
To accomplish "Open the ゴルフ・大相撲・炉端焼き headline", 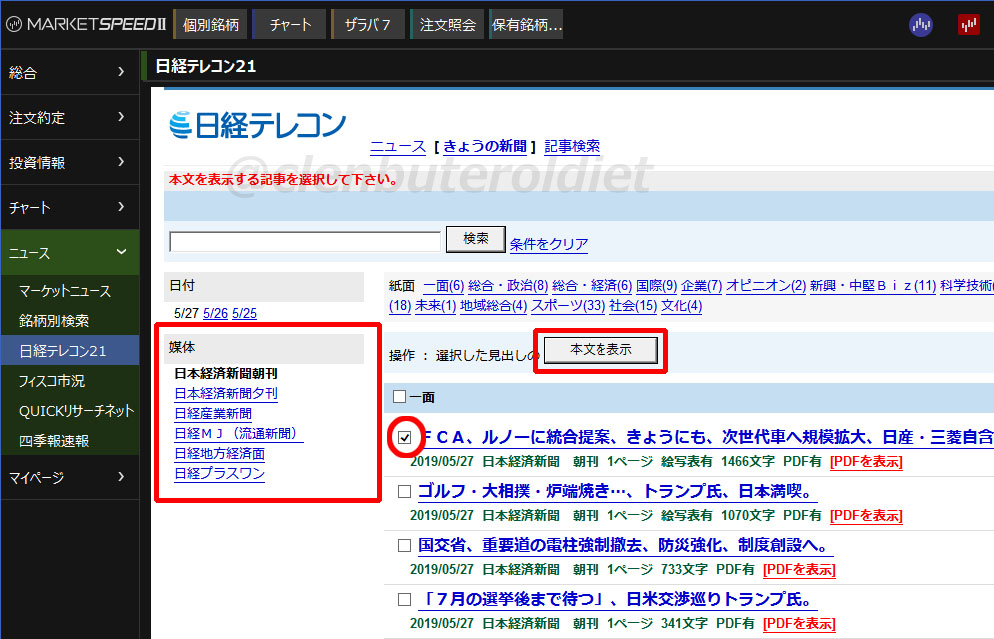I will point(617,491).
